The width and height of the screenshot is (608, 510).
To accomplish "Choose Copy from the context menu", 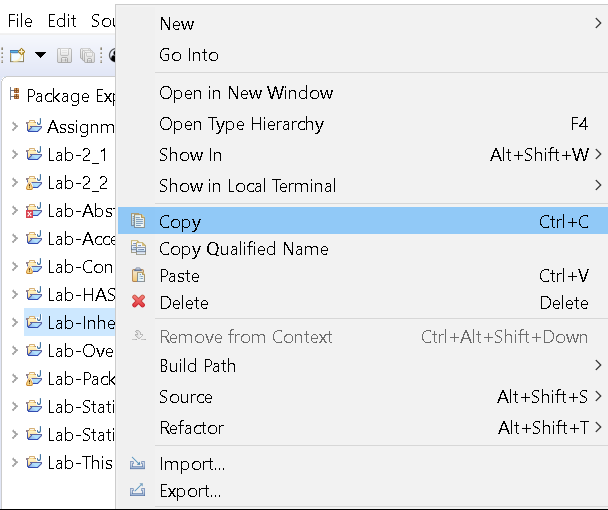I will click(363, 221).
